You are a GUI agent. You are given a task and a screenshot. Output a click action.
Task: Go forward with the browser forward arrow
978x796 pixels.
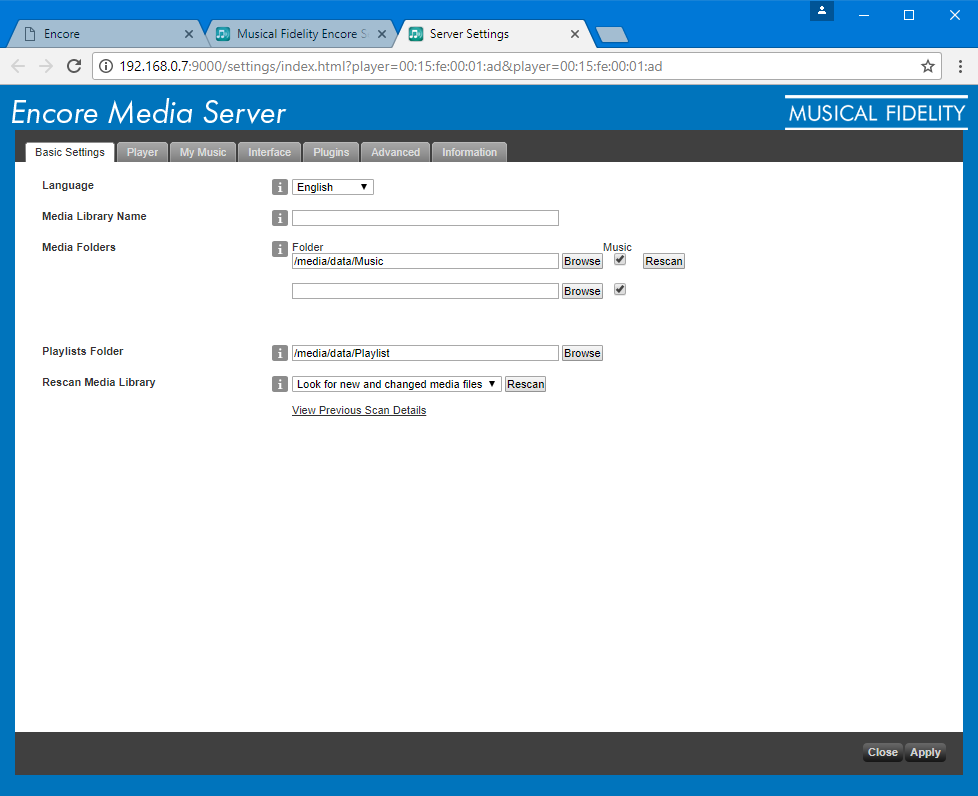(x=46, y=66)
